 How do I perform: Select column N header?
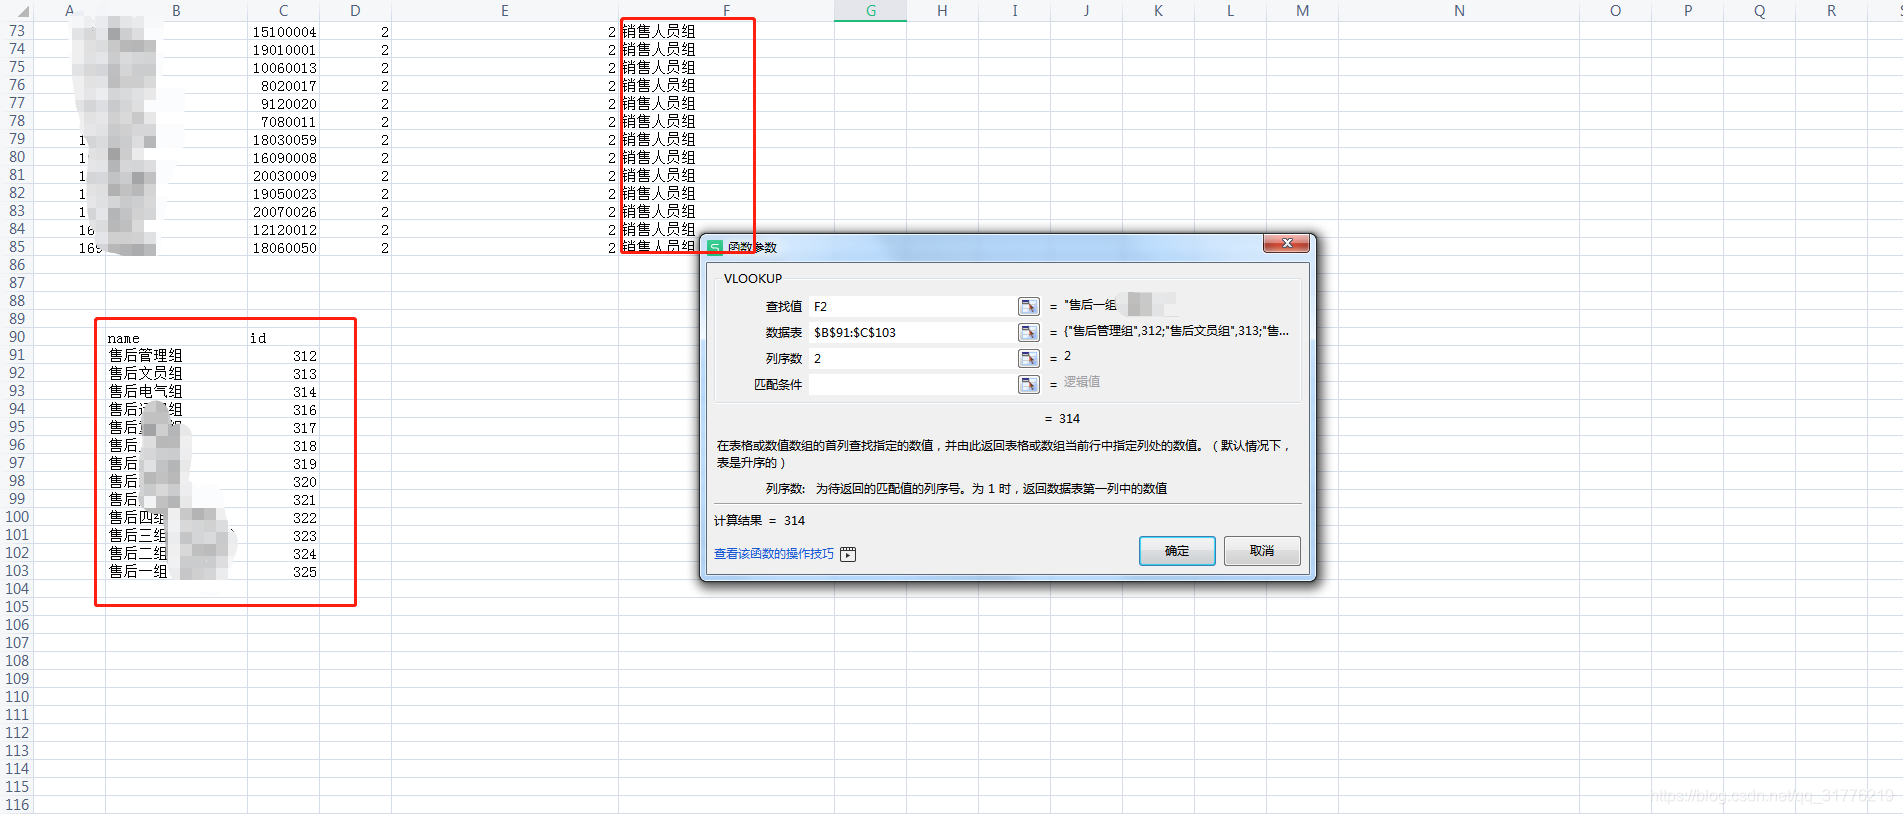click(x=1459, y=11)
